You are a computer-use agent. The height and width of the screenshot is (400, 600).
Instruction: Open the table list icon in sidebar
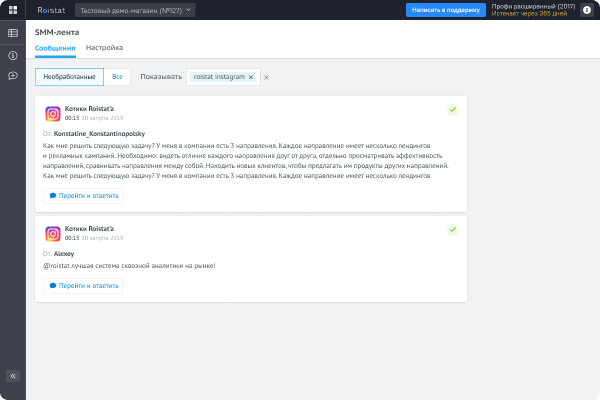13,33
